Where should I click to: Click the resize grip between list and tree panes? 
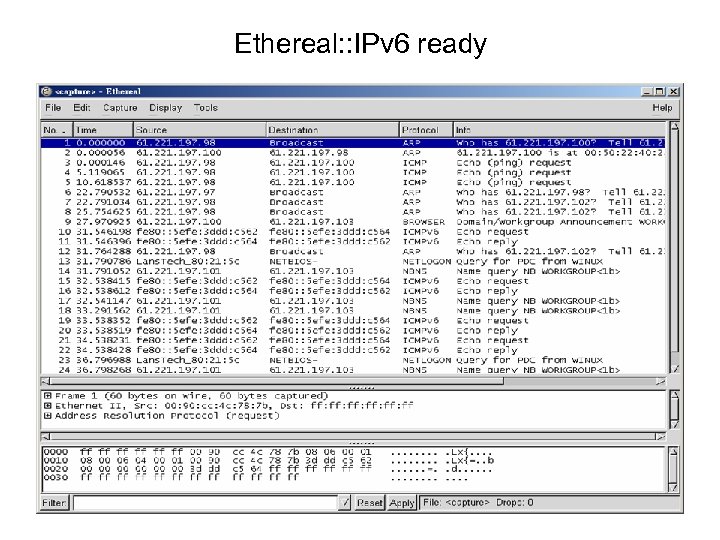tap(361, 388)
